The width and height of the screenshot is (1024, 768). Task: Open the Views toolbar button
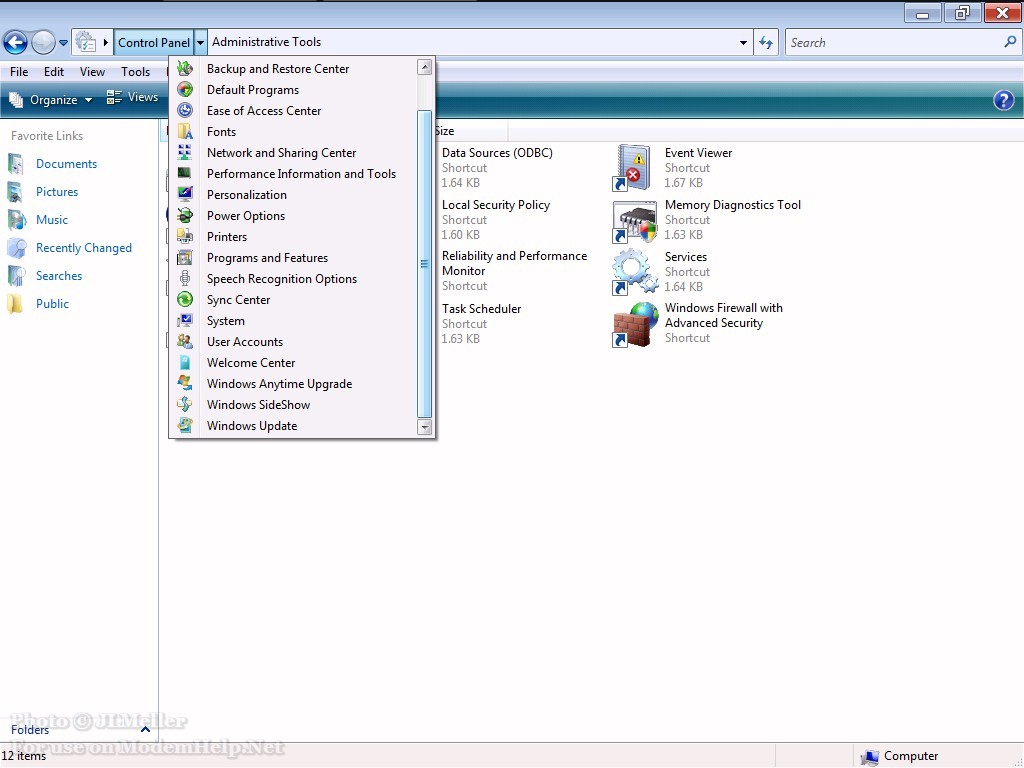(133, 97)
